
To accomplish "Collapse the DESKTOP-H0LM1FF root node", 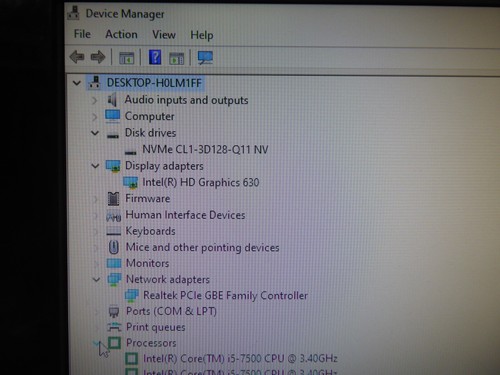I will tap(77, 83).
